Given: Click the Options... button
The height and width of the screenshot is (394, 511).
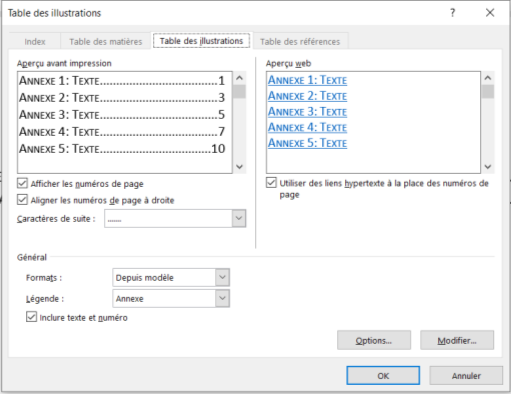Looking at the screenshot, I should pos(374,340).
